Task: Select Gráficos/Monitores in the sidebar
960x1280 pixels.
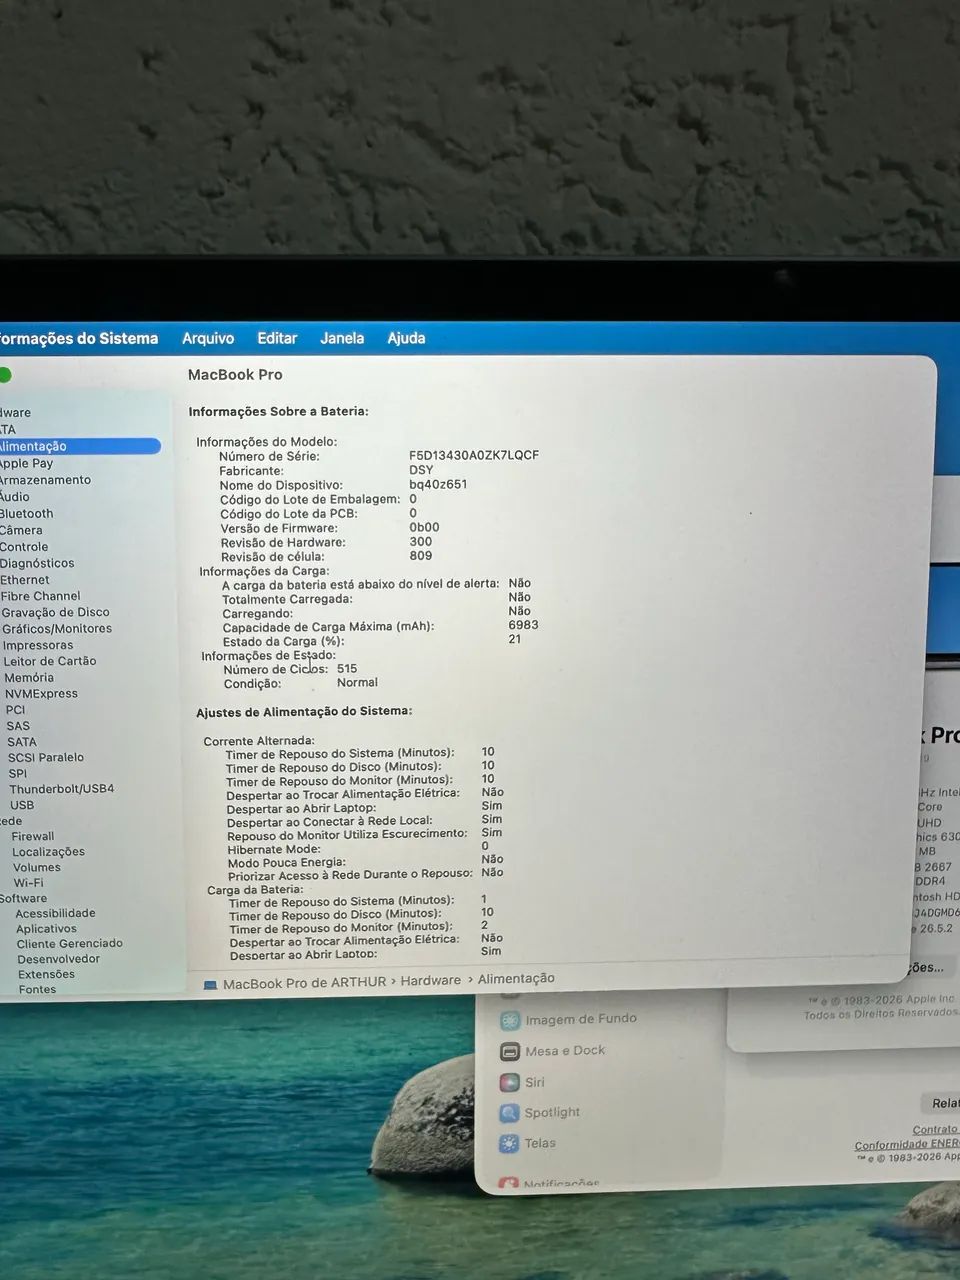Action: point(57,629)
